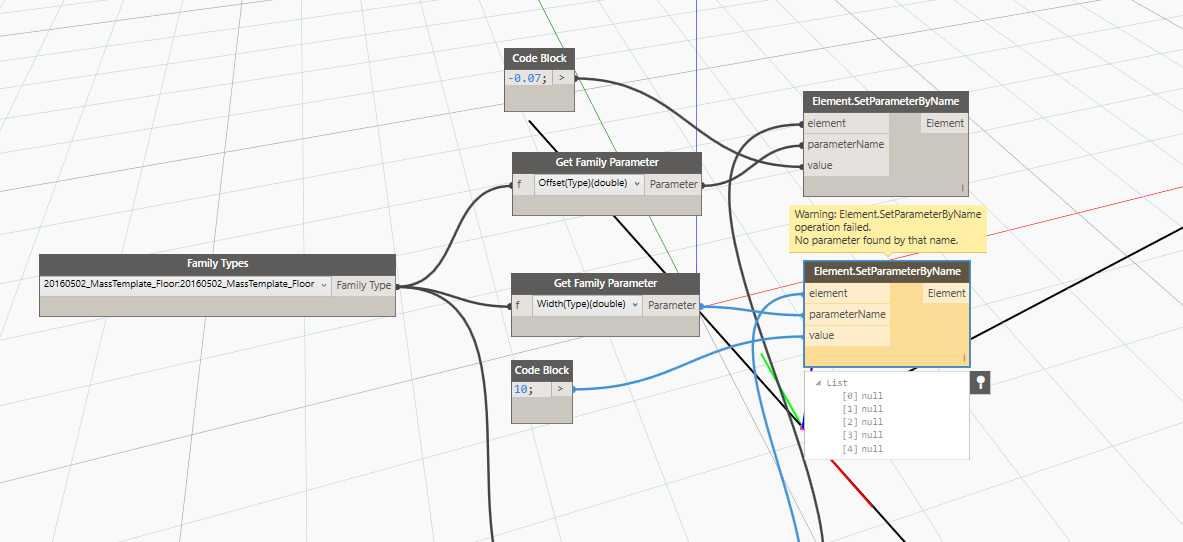Select the [0] null list entry
Screen dimensions: 1183x542
[x=862, y=396]
